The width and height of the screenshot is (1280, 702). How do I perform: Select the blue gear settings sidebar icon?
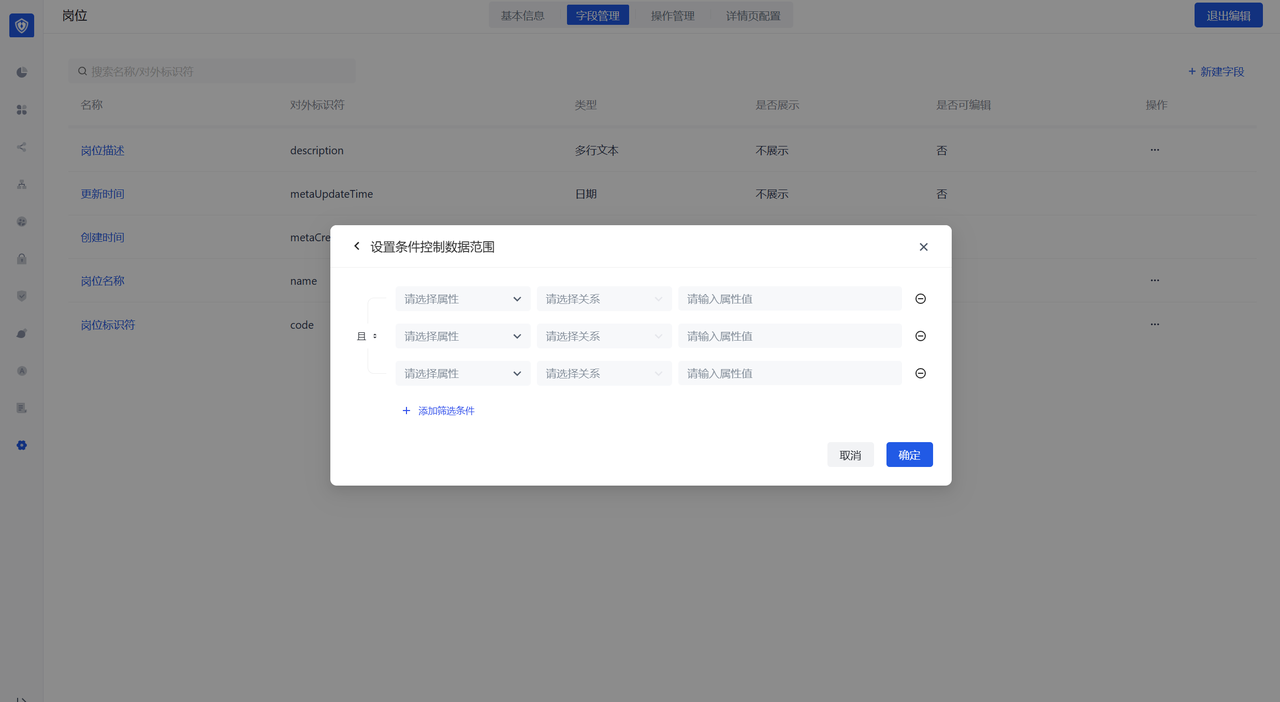coord(22,445)
